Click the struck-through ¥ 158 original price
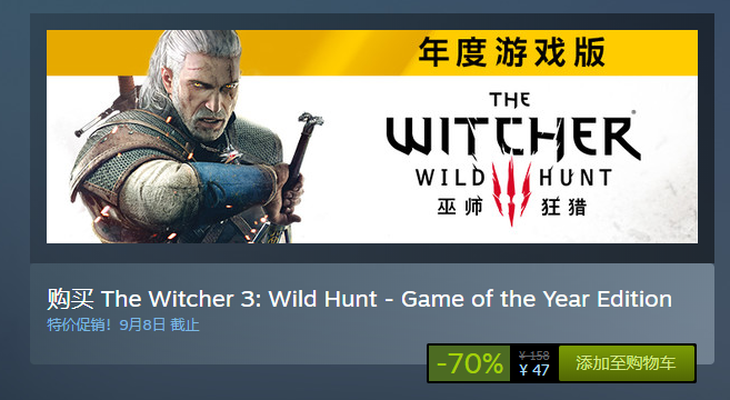This screenshot has height=400, width=730. click(534, 356)
